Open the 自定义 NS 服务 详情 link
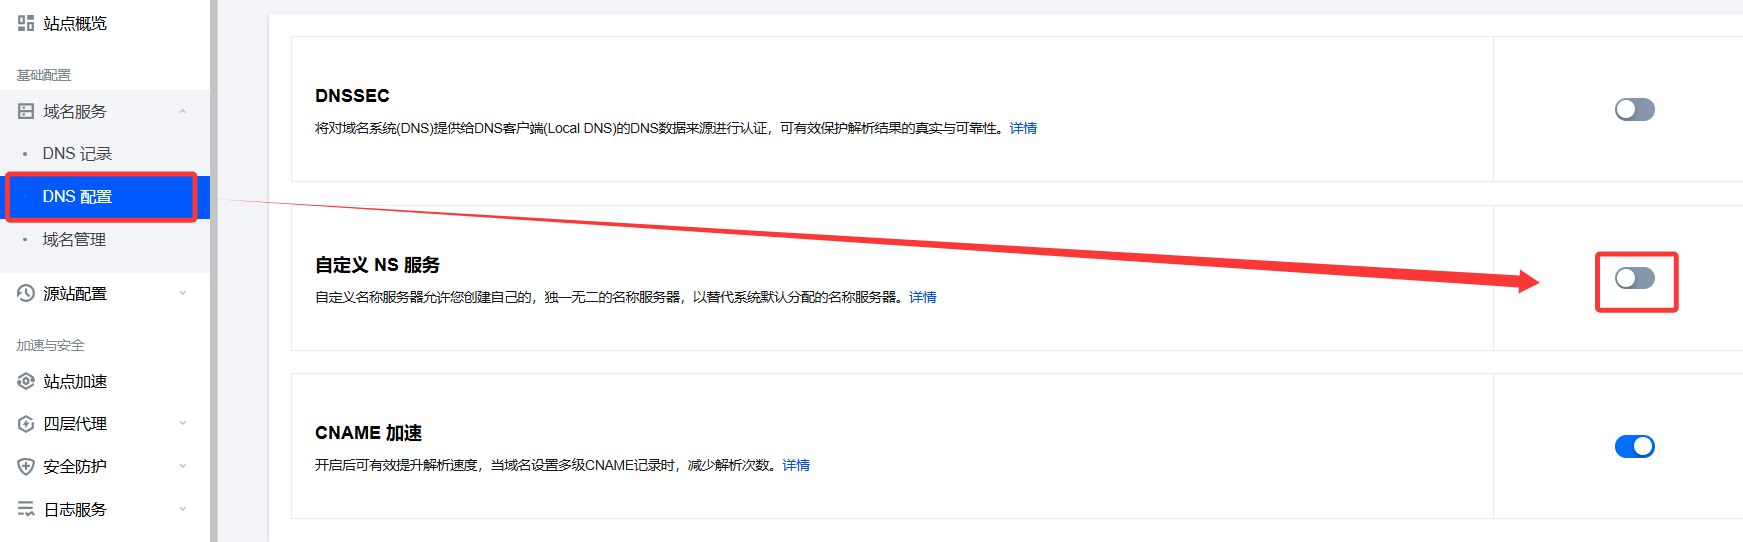This screenshot has width=1743, height=542. coord(922,297)
